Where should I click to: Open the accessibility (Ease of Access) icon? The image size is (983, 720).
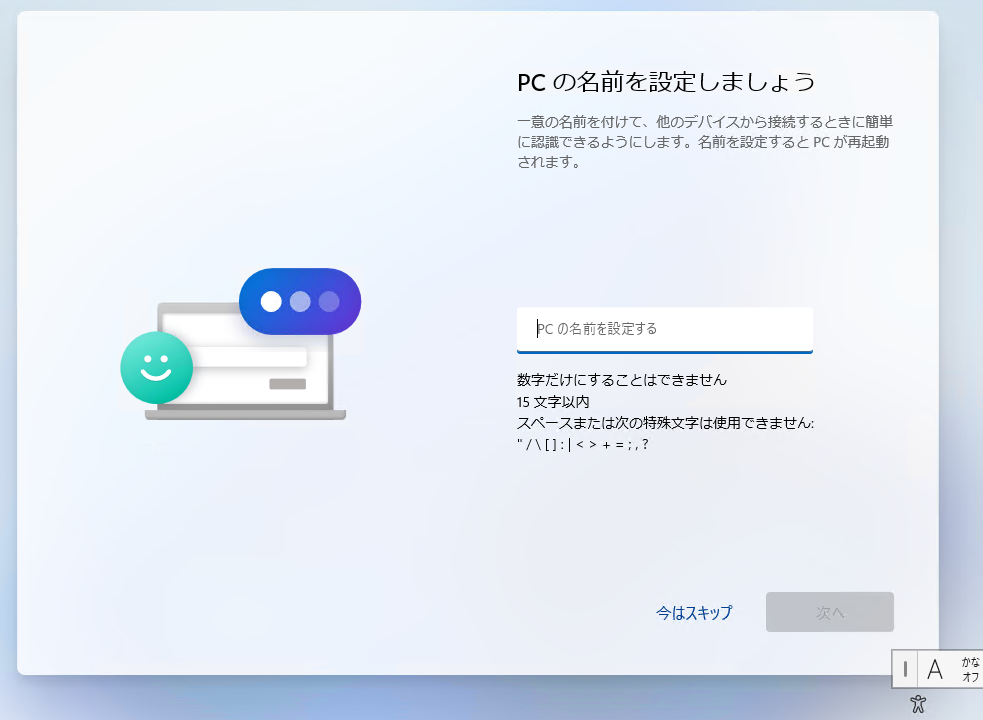[x=916, y=705]
